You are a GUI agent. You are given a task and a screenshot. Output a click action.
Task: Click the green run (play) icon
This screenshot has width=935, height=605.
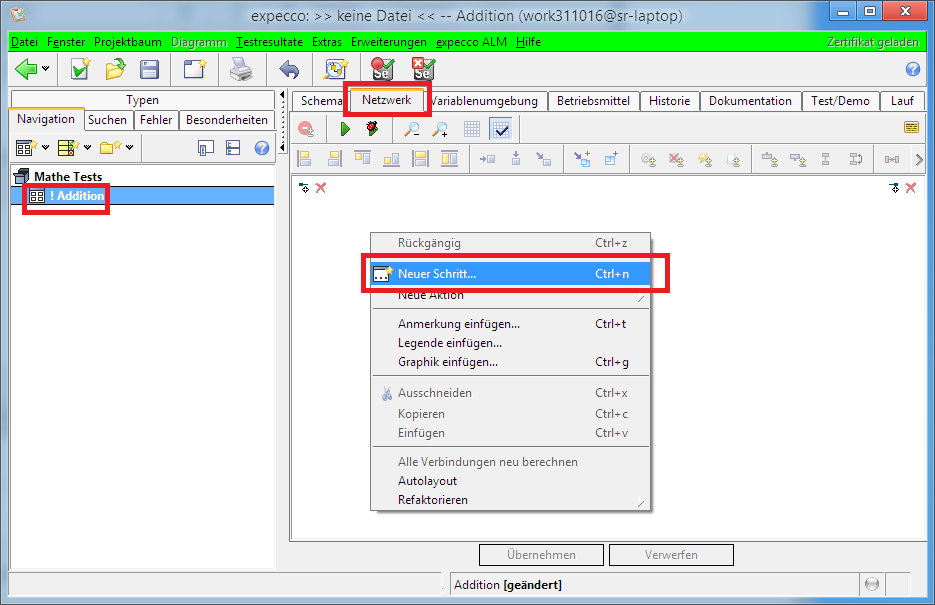pos(345,129)
